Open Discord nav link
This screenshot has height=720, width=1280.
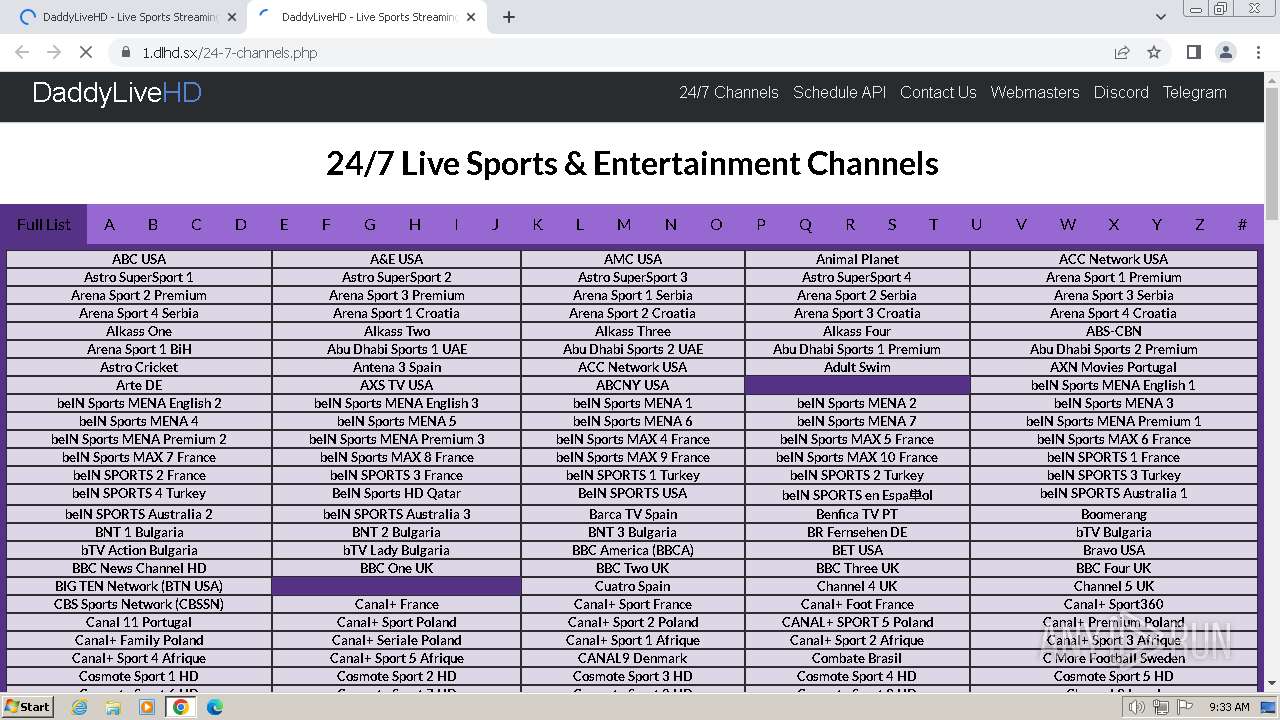click(1121, 92)
